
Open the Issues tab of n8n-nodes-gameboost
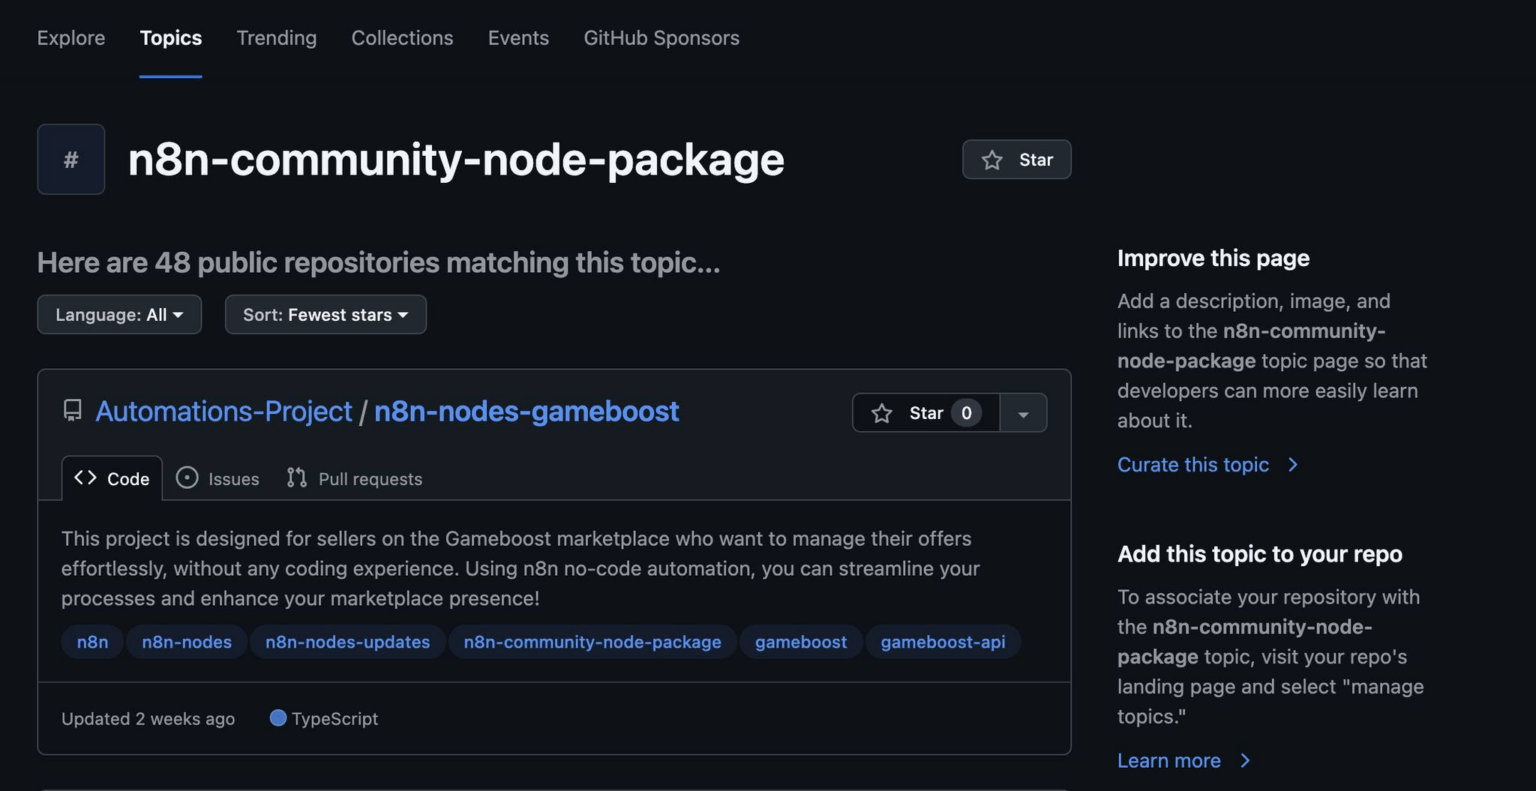coord(218,478)
